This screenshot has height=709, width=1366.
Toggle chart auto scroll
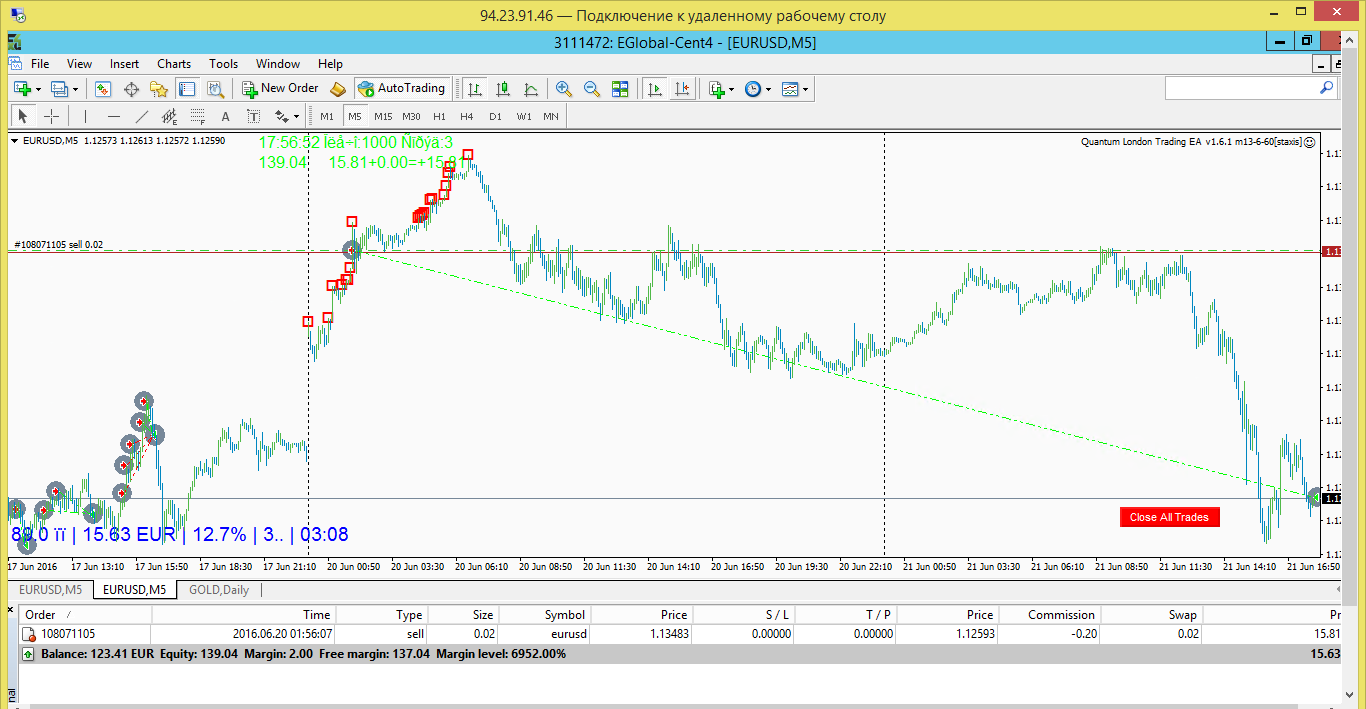pyautogui.click(x=655, y=88)
